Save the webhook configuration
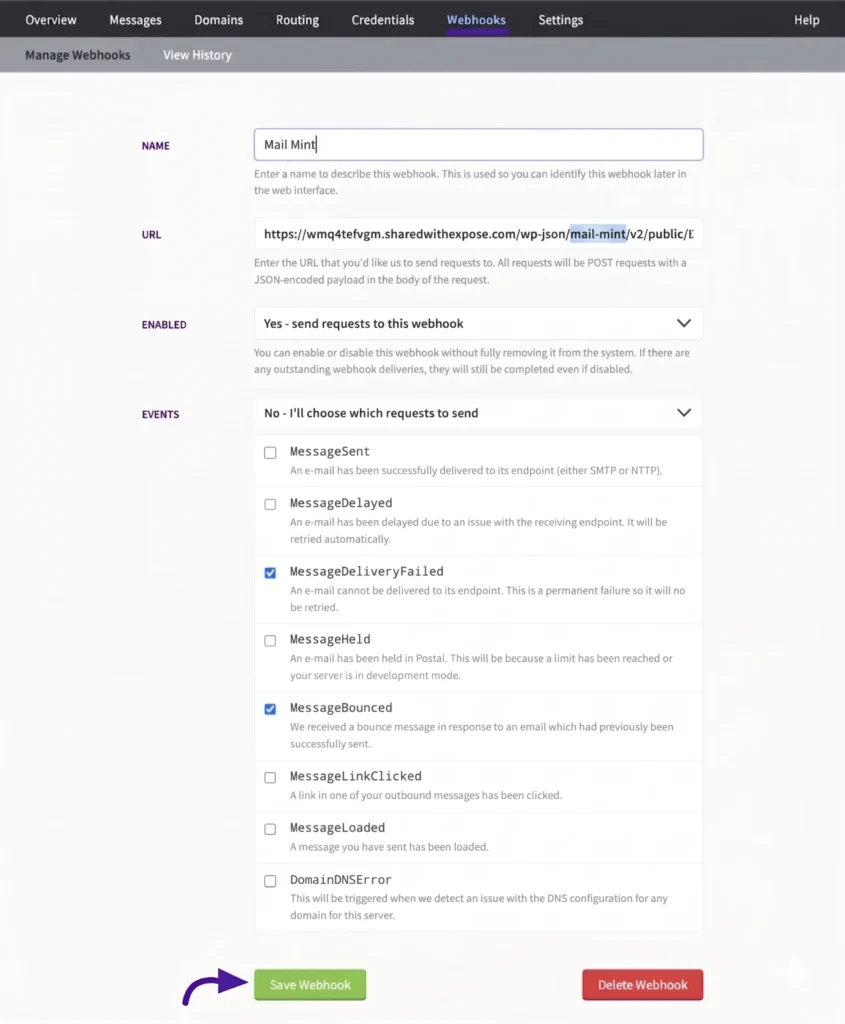This screenshot has height=1024, width=845. click(x=309, y=984)
